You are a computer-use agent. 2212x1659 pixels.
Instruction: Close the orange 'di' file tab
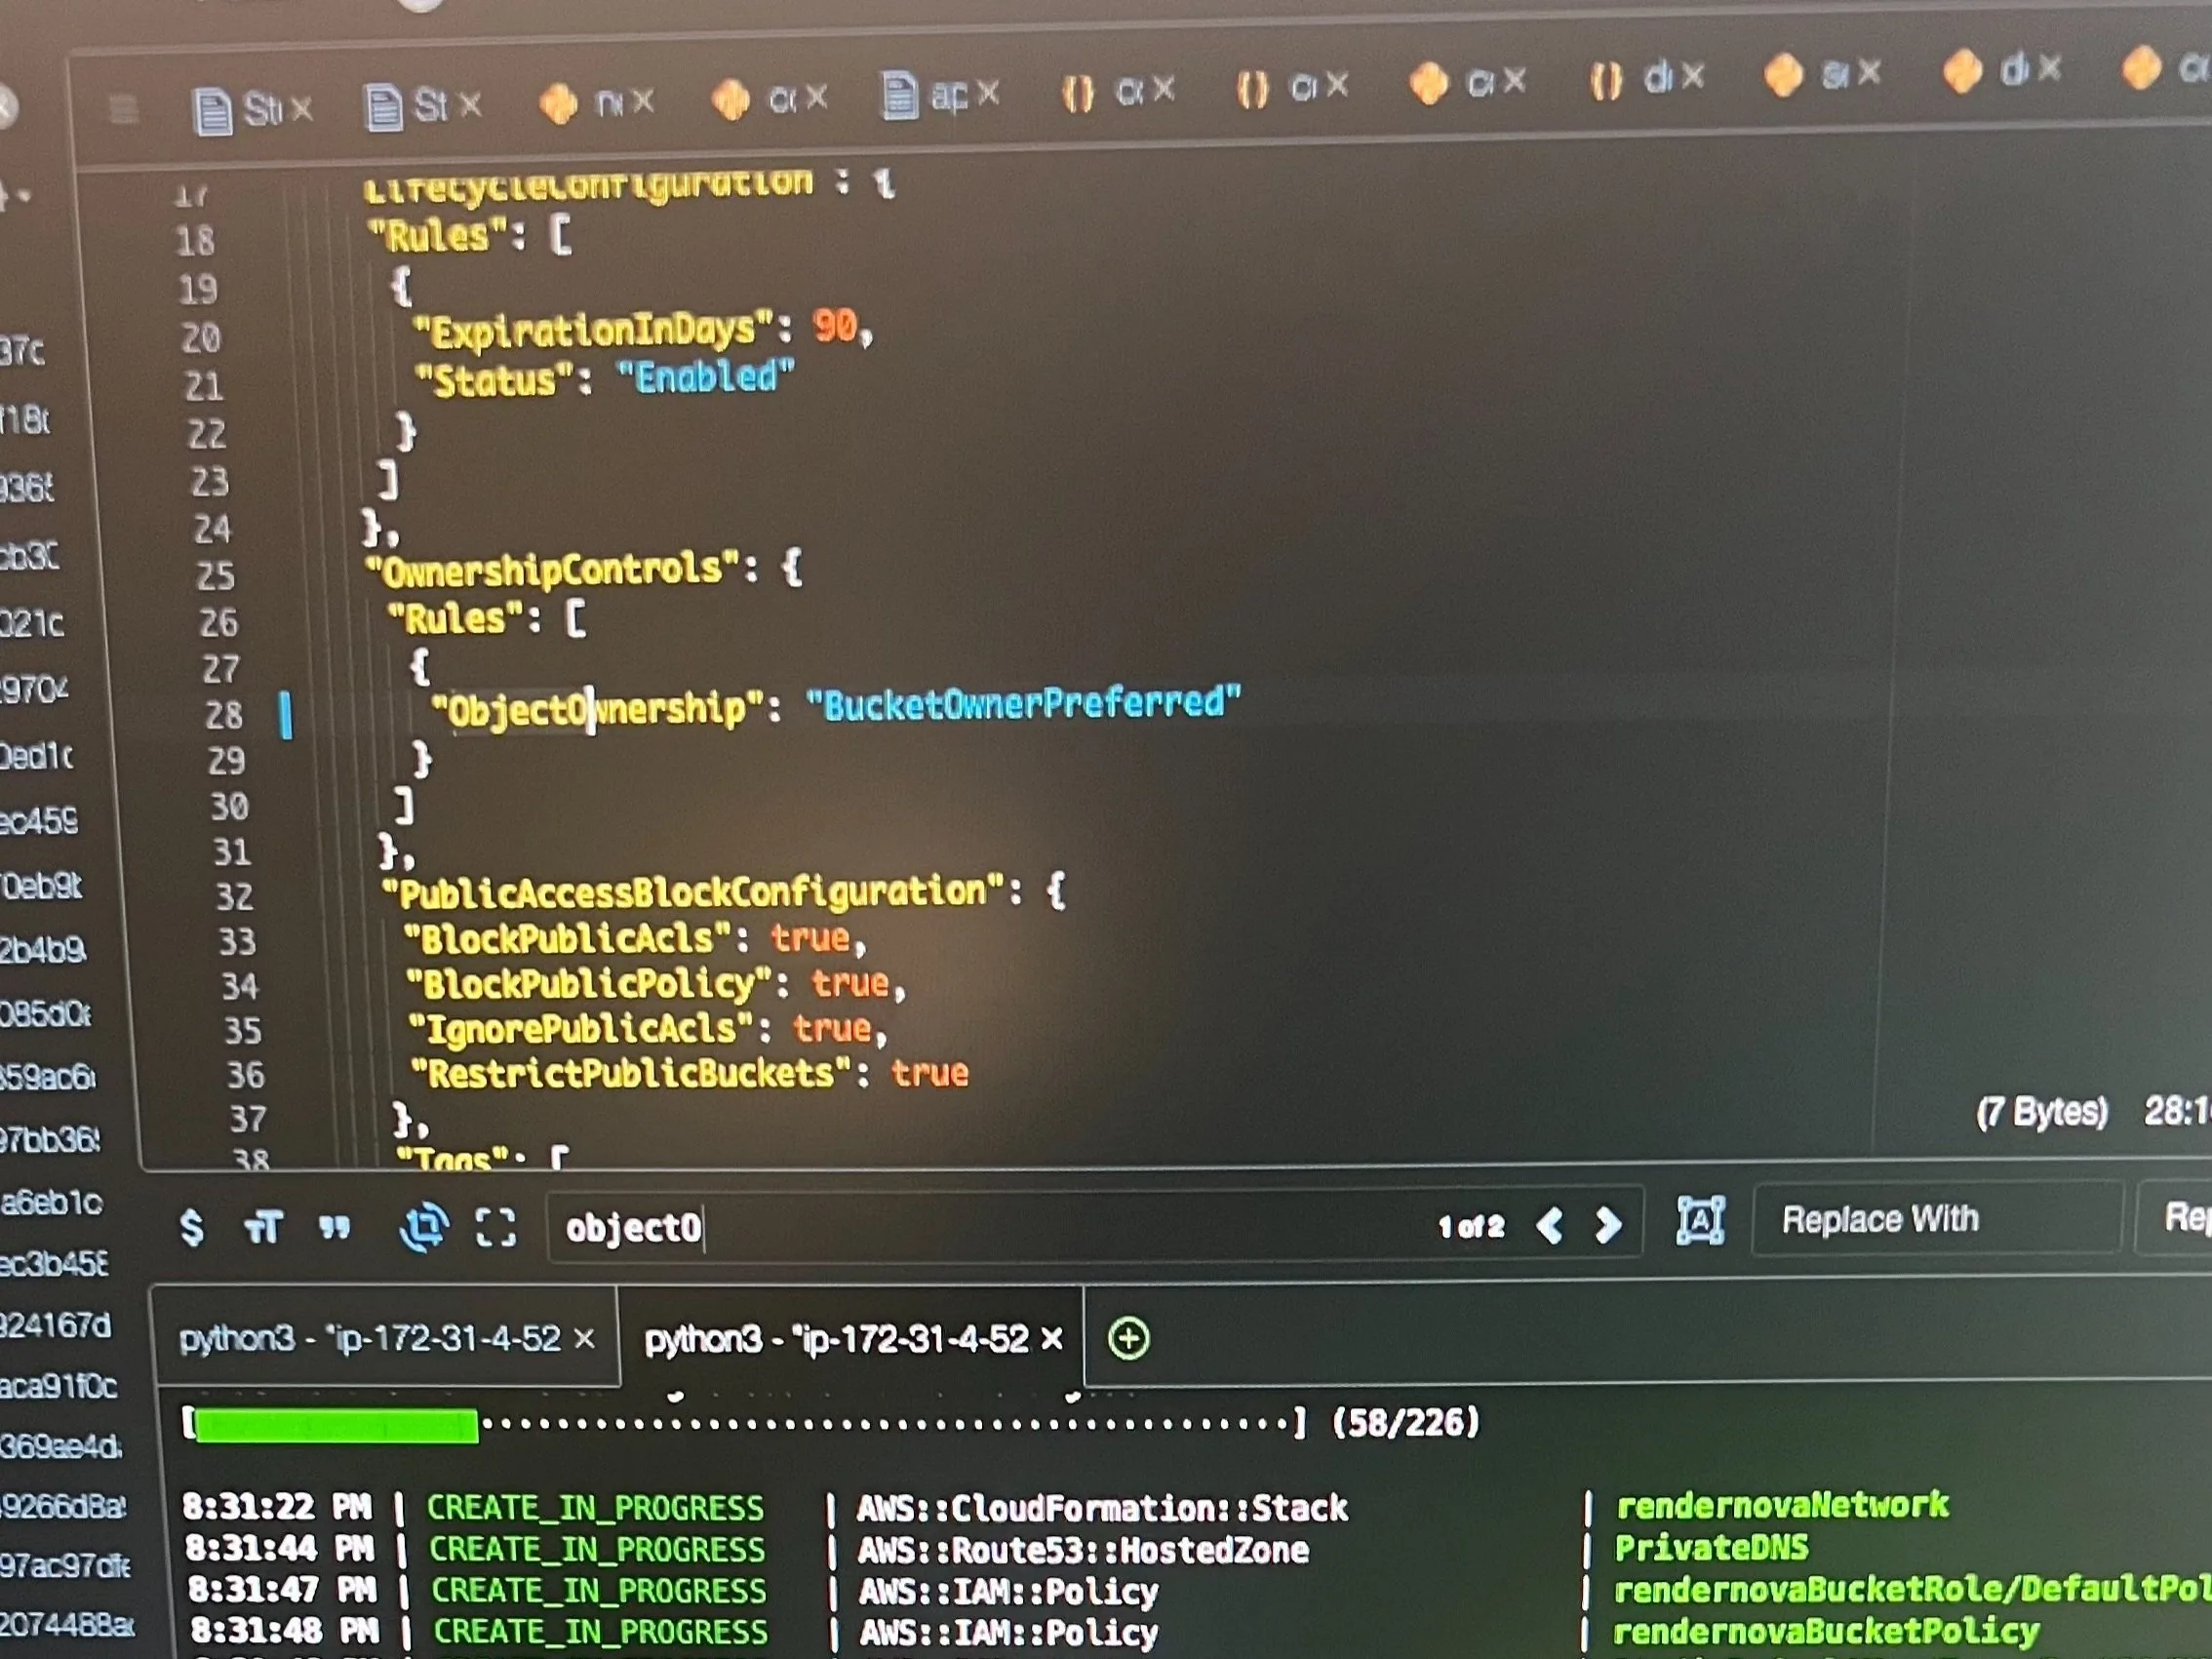2049,68
